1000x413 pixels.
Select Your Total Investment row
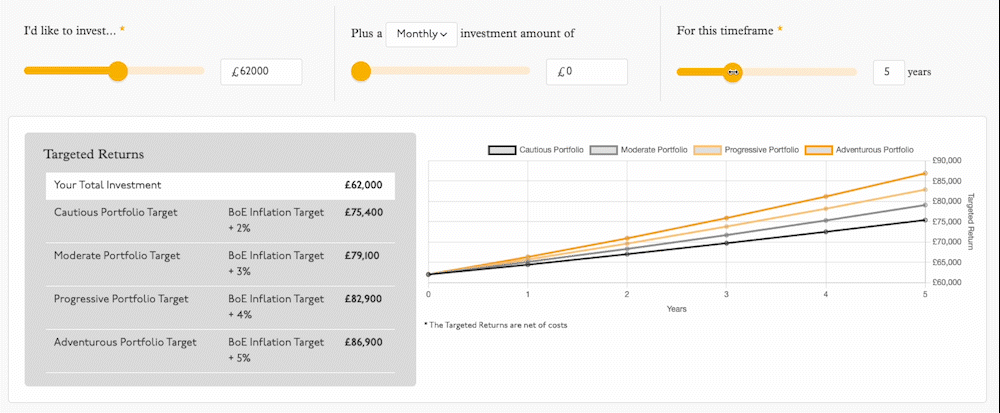point(220,185)
